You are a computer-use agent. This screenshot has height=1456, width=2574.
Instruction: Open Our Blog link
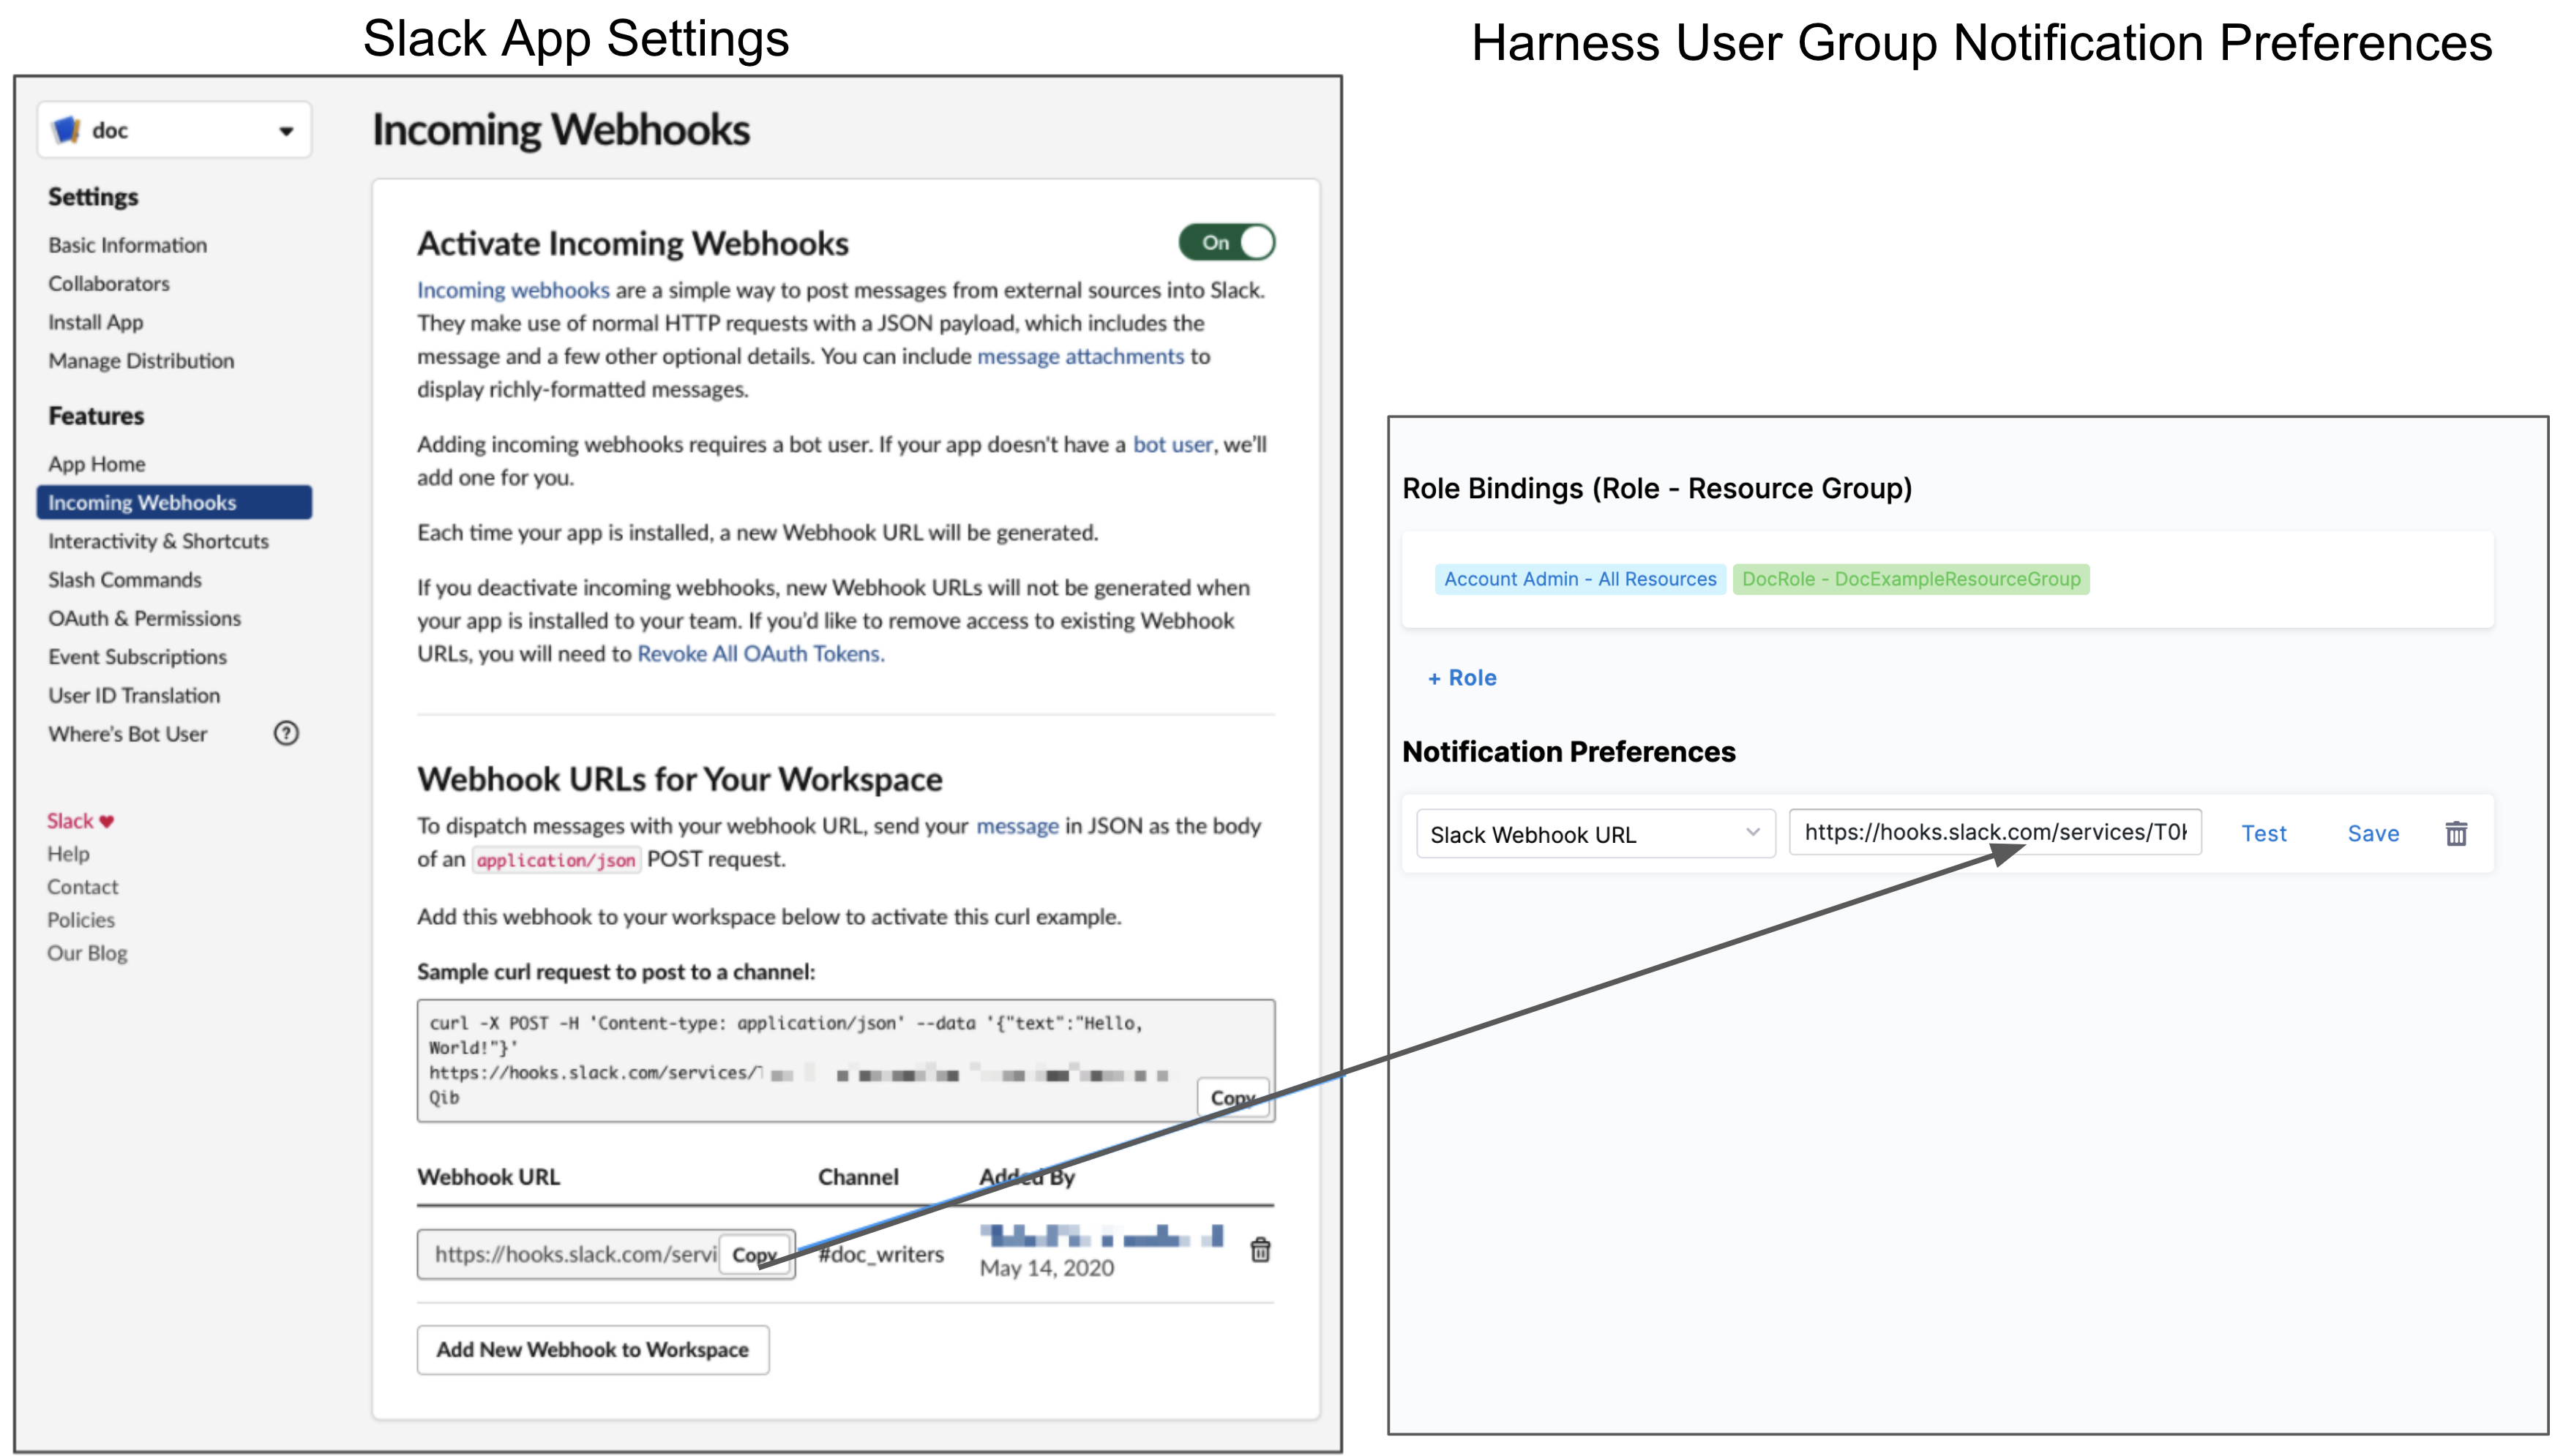87,953
